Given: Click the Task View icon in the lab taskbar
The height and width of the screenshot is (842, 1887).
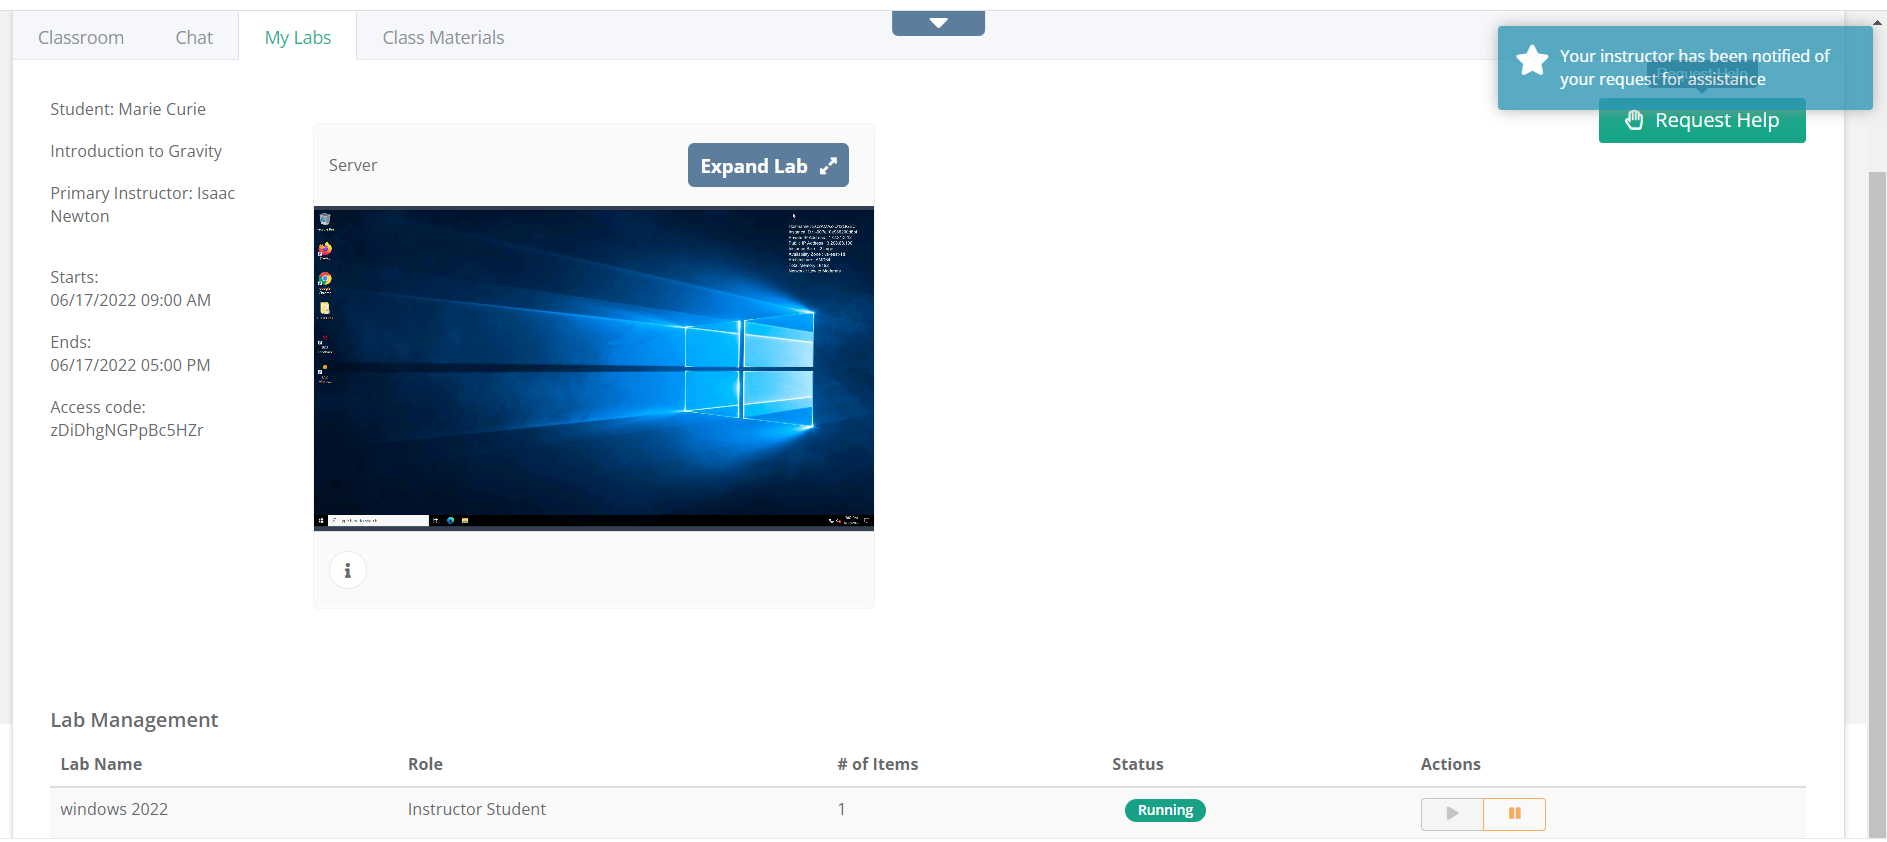Looking at the screenshot, I should tap(435, 520).
